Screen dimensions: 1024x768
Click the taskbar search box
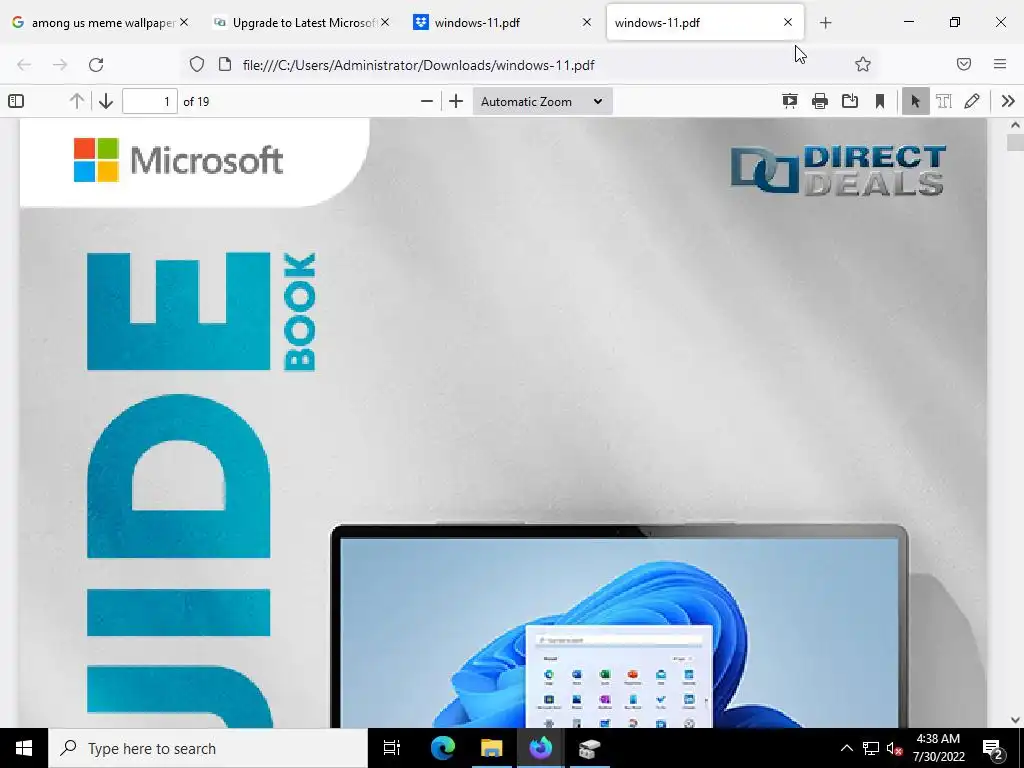click(x=208, y=748)
